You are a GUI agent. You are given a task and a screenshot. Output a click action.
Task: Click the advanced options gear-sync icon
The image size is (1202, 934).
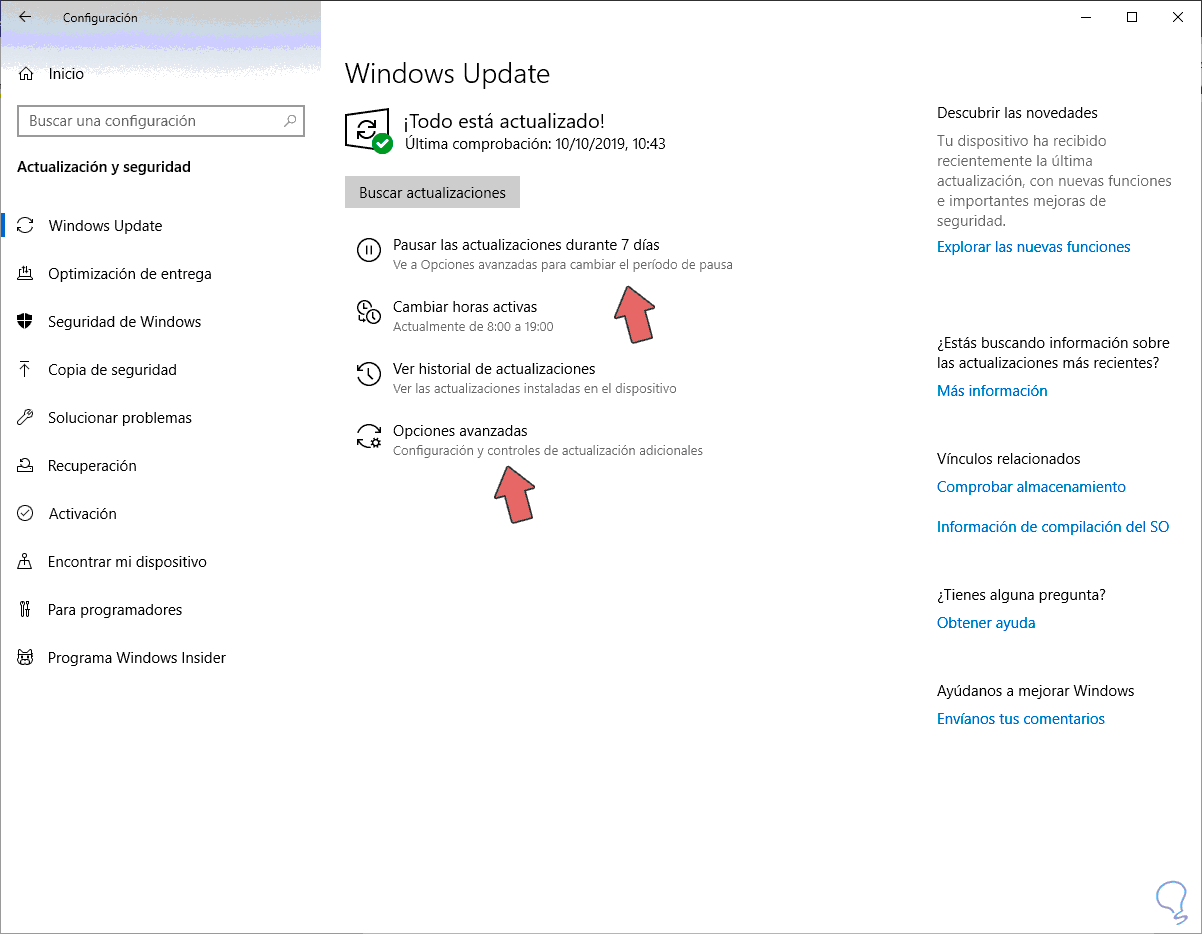tap(369, 436)
